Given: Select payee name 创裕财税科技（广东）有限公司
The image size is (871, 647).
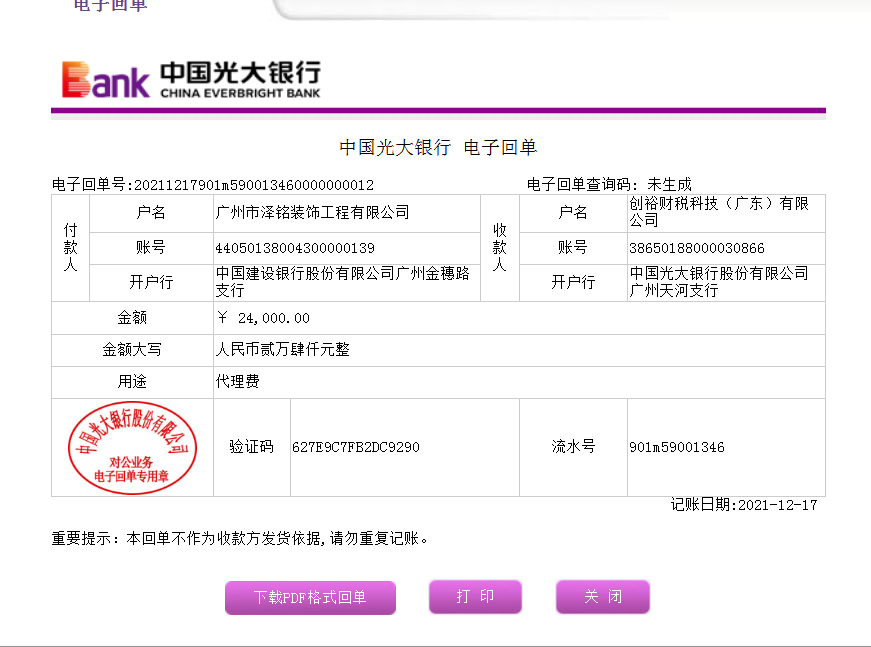Looking at the screenshot, I should [718, 212].
